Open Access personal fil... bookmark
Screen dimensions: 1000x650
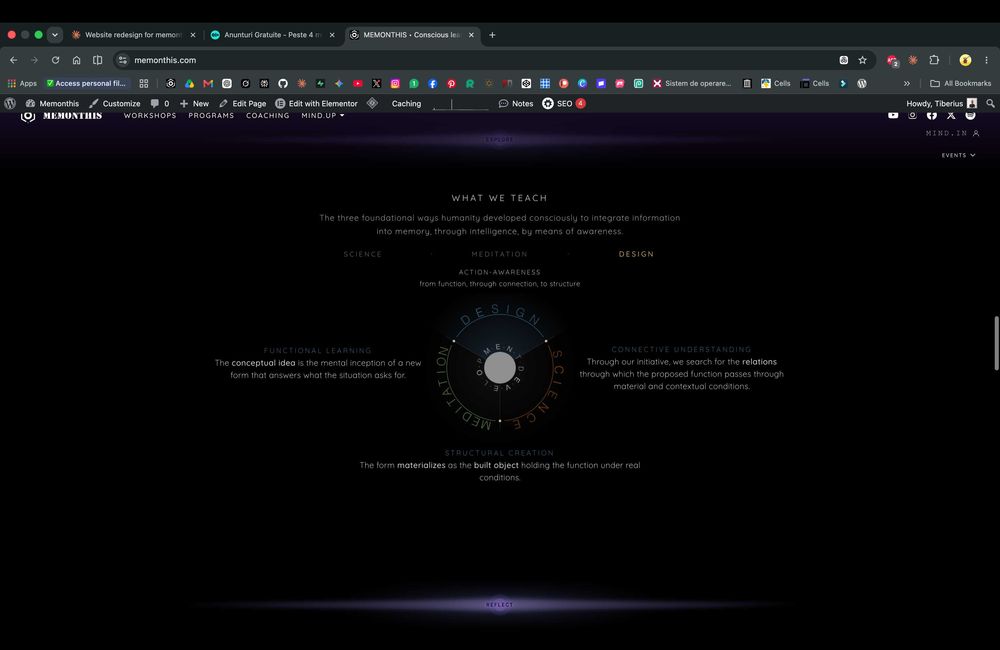coord(86,84)
